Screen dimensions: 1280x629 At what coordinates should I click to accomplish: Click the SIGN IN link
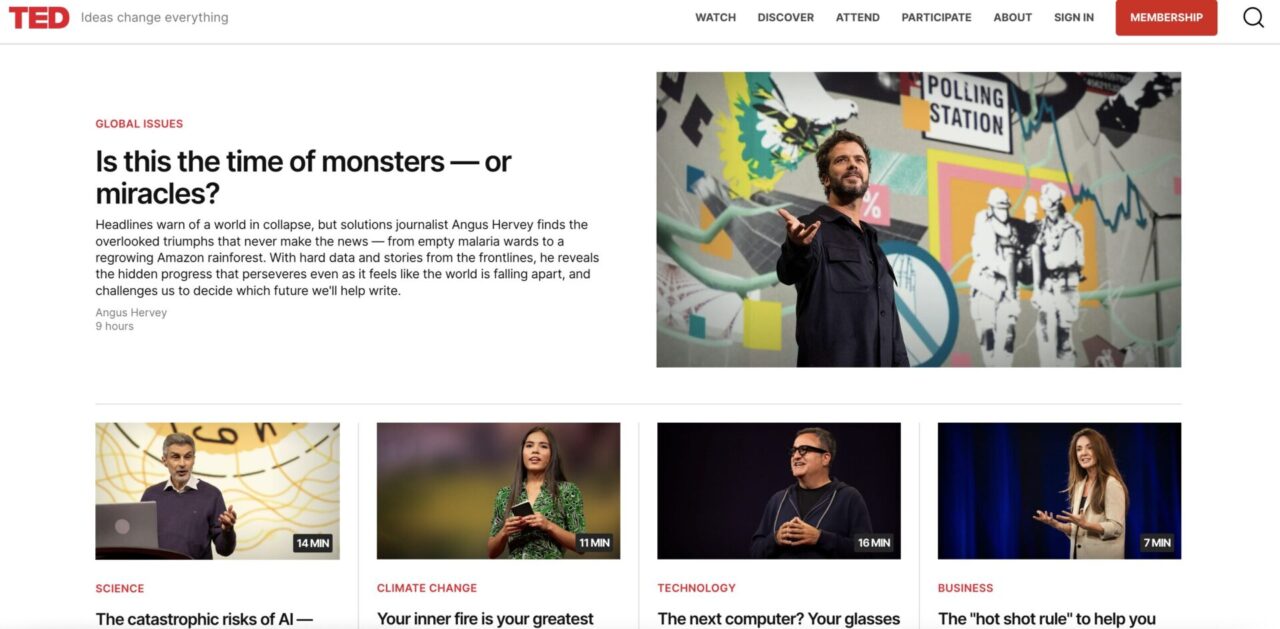click(x=1074, y=18)
